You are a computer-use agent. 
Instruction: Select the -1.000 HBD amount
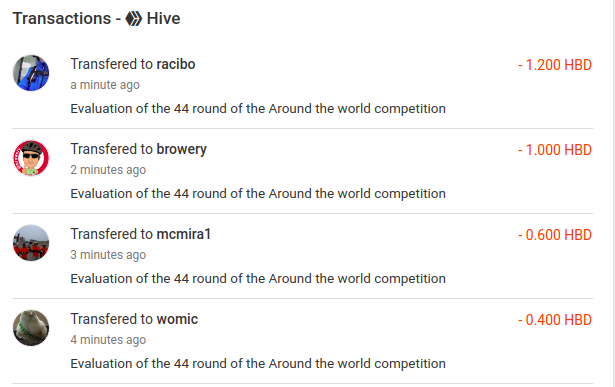[x=555, y=150]
